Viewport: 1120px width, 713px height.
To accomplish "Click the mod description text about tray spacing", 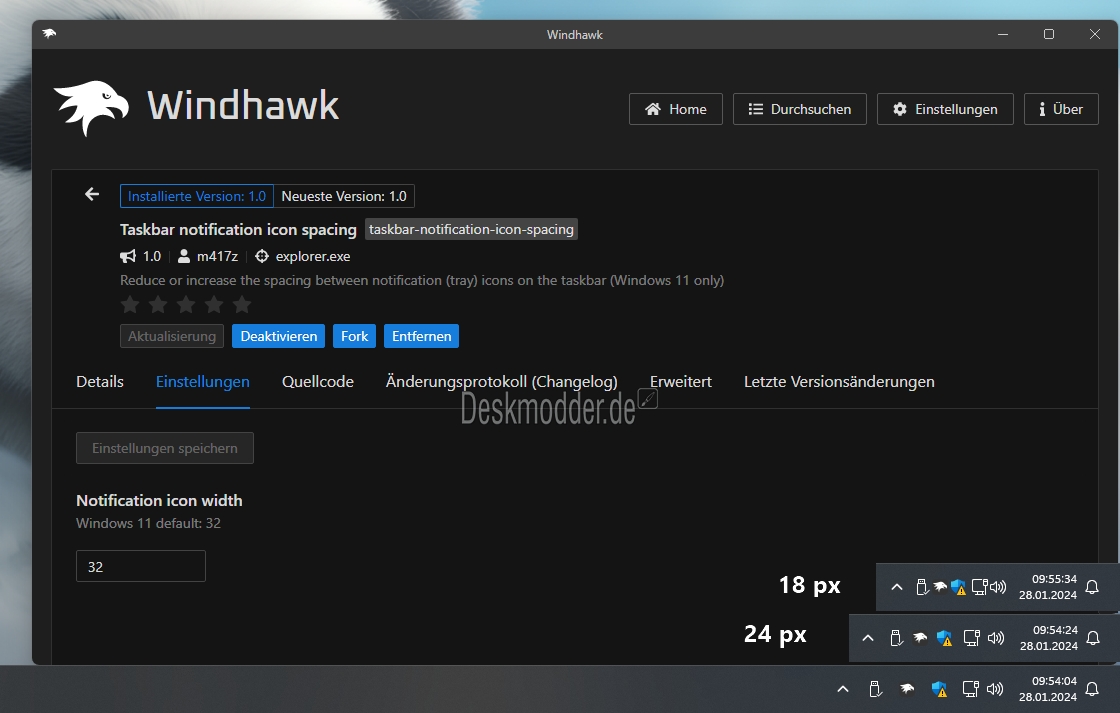I will [422, 280].
